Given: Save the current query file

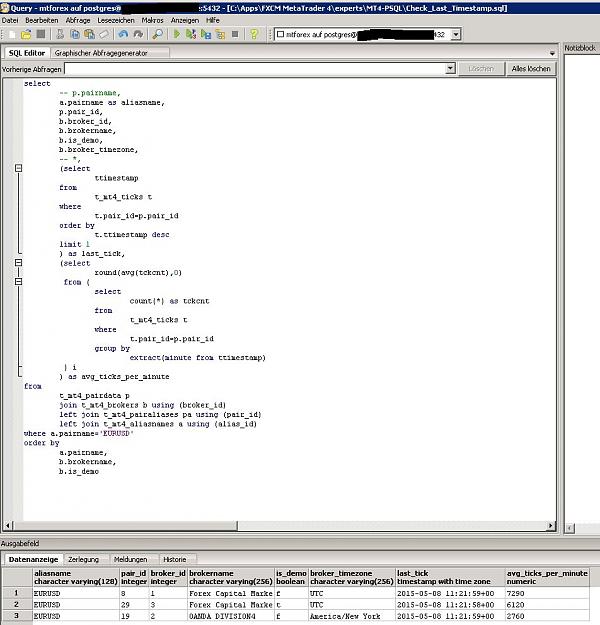Looking at the screenshot, I should click(x=41, y=35).
